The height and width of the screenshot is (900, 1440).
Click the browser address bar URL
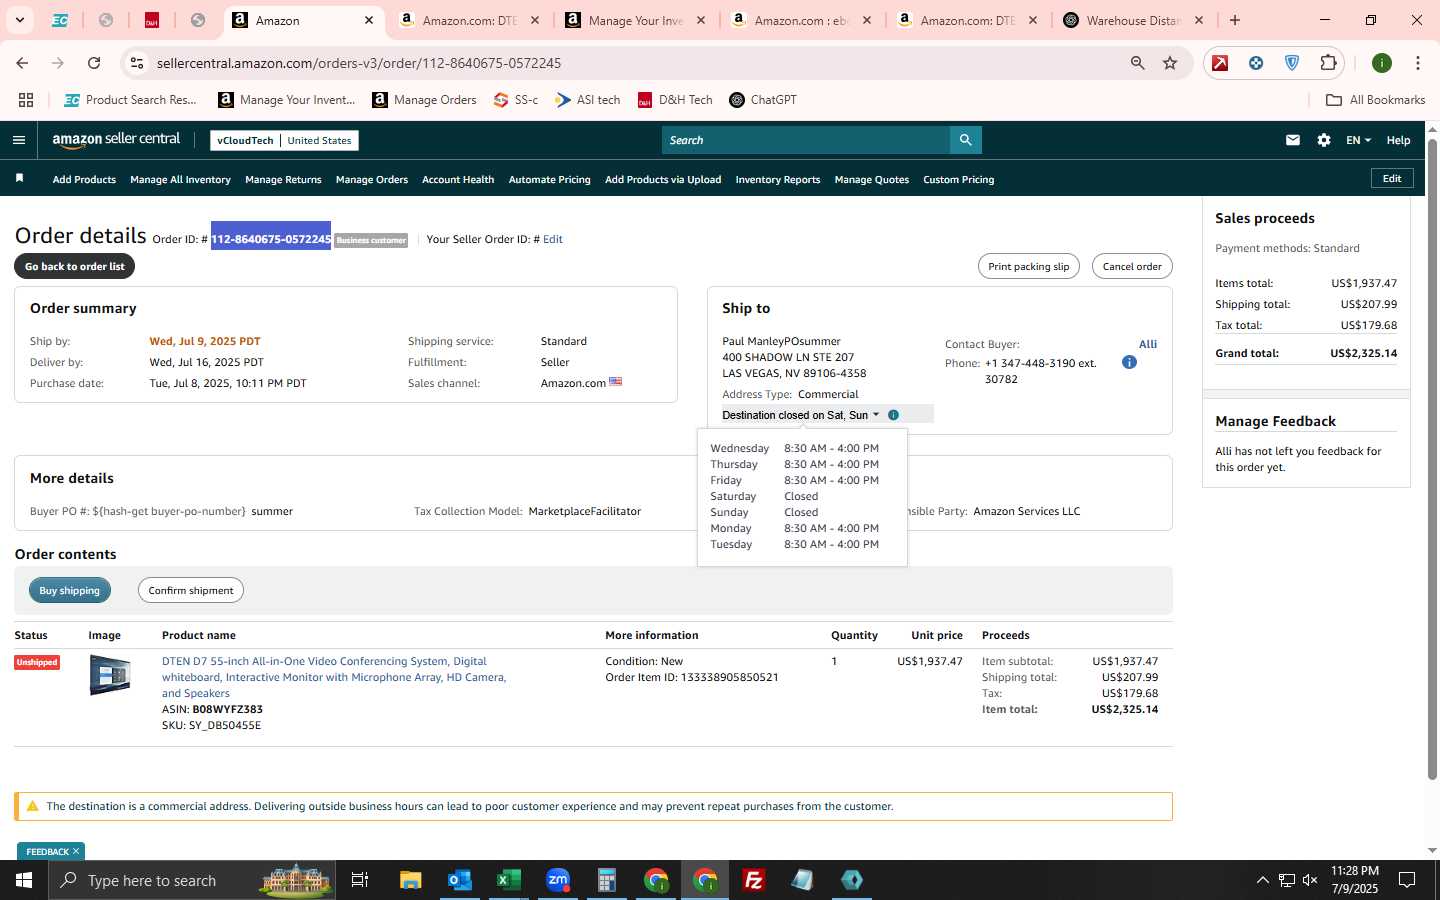tap(359, 63)
